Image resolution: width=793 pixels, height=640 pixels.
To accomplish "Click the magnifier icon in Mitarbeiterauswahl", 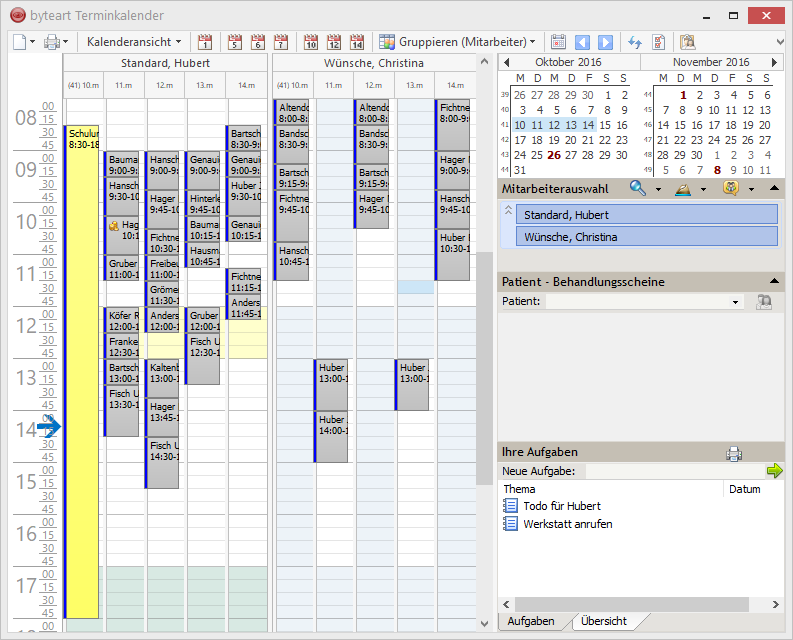I will click(637, 188).
